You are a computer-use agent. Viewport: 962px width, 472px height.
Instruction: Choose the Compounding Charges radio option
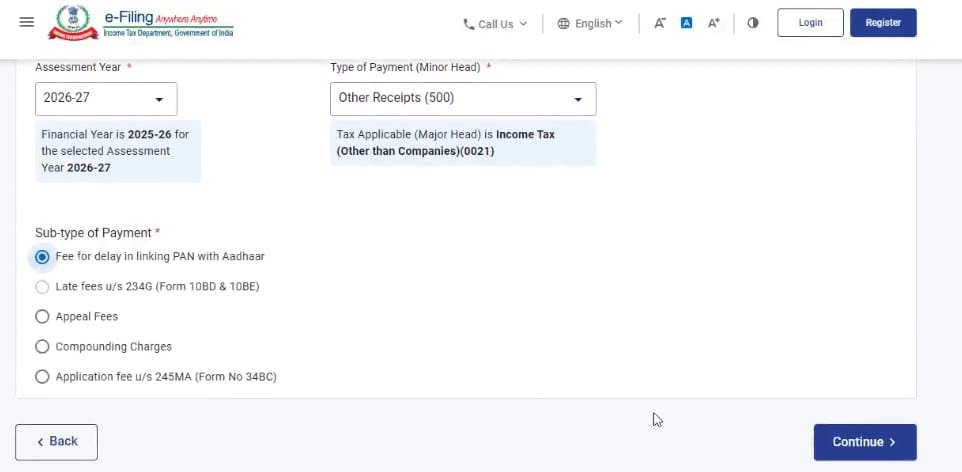point(42,347)
